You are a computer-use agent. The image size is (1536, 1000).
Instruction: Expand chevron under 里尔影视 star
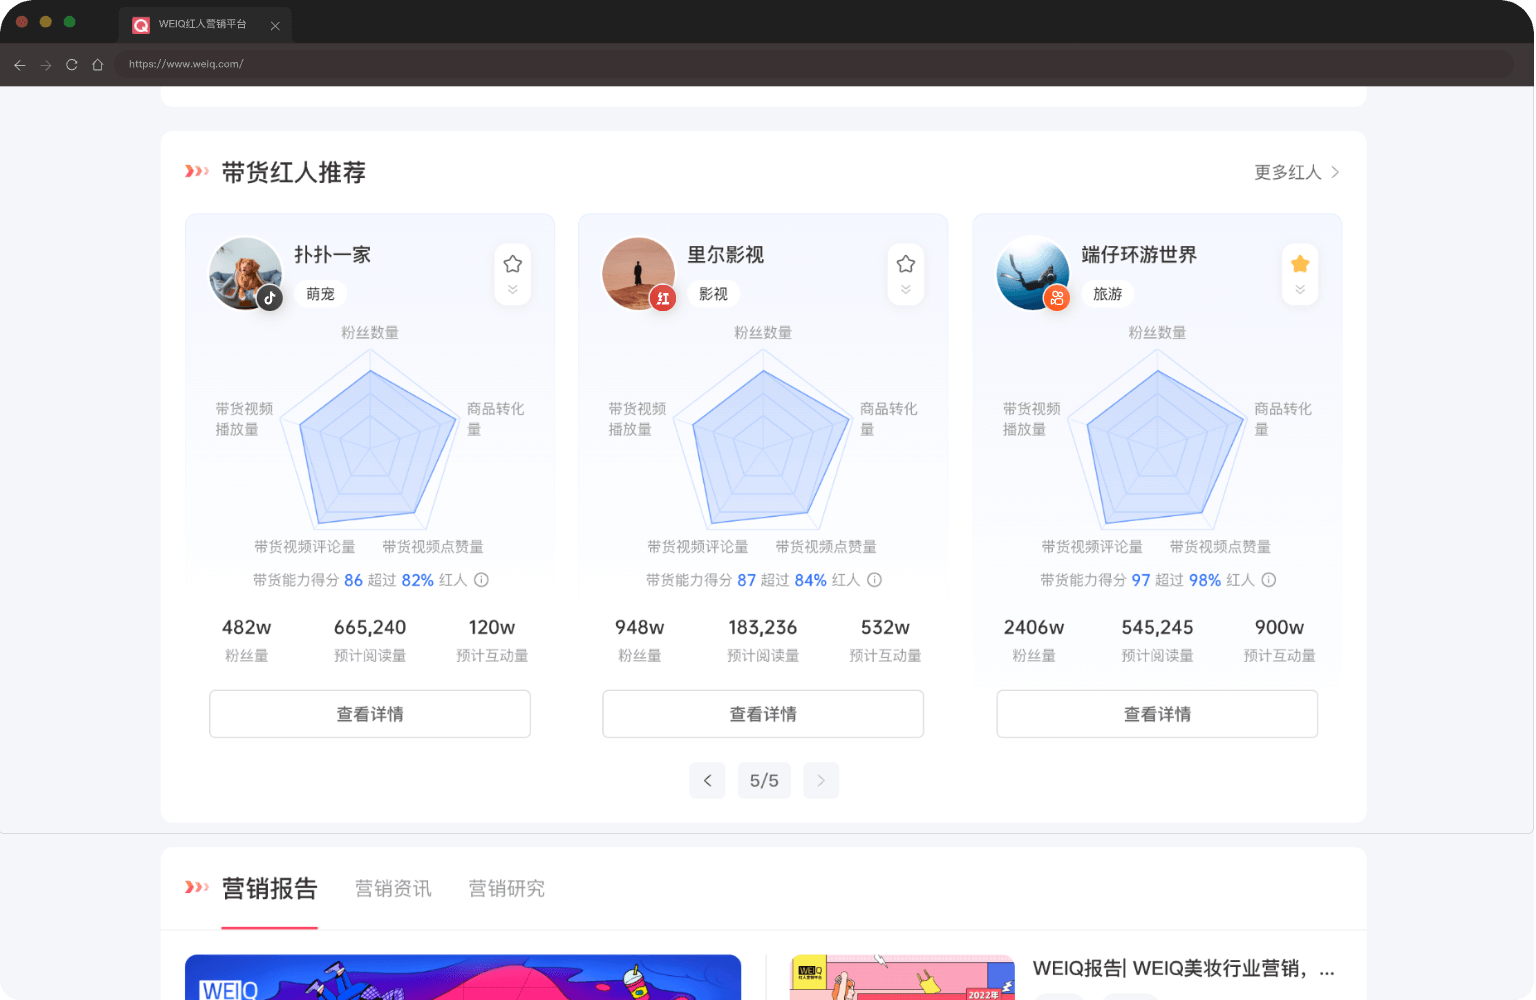(906, 290)
